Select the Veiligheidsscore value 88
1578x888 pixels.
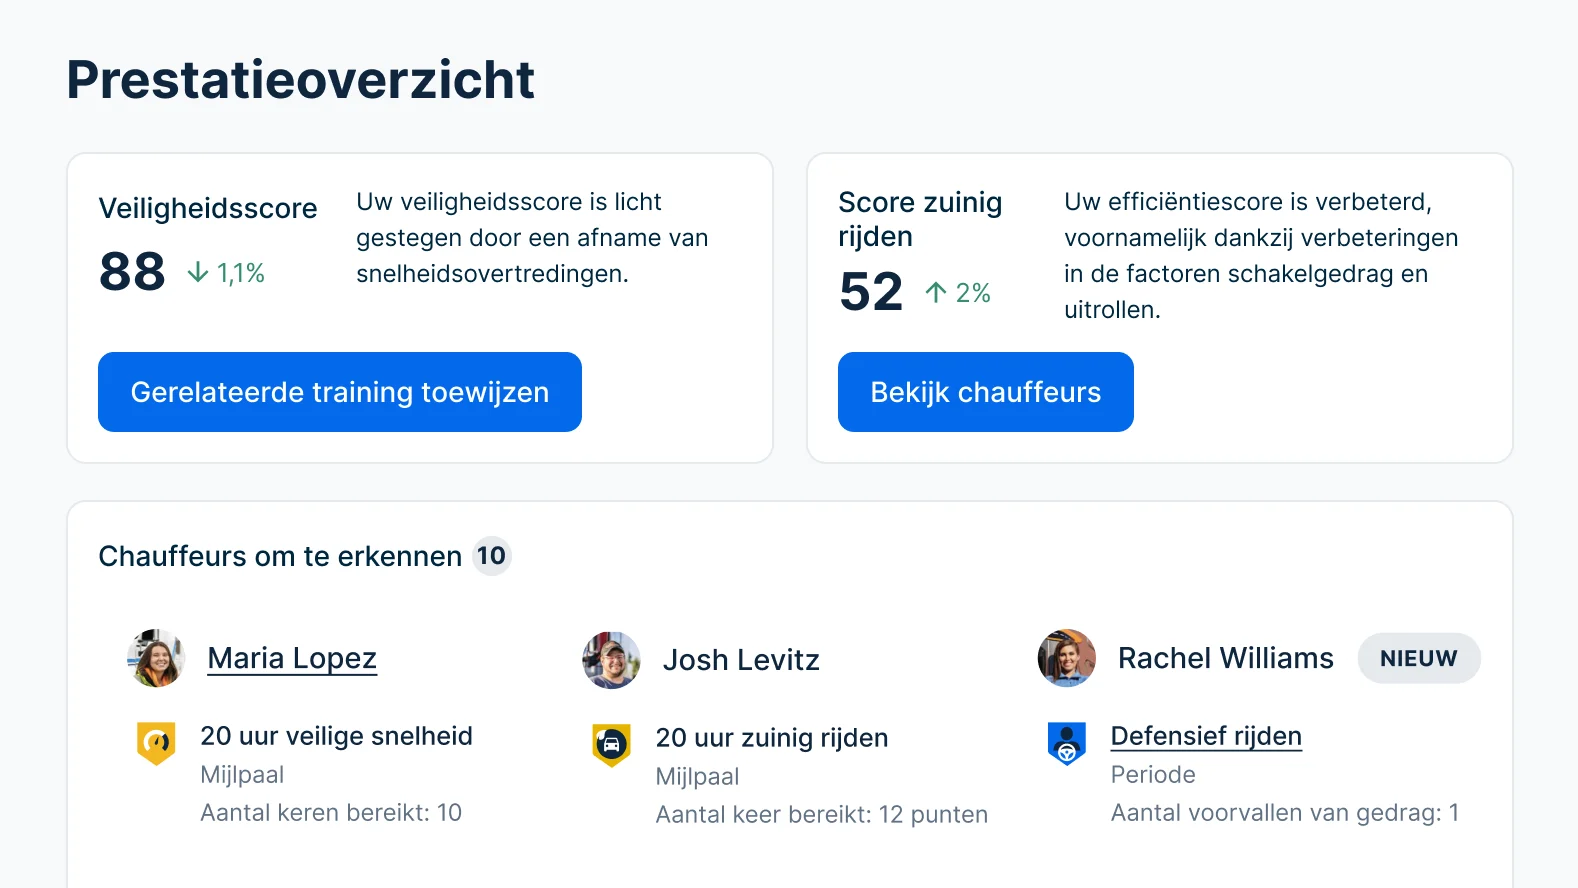pos(131,271)
